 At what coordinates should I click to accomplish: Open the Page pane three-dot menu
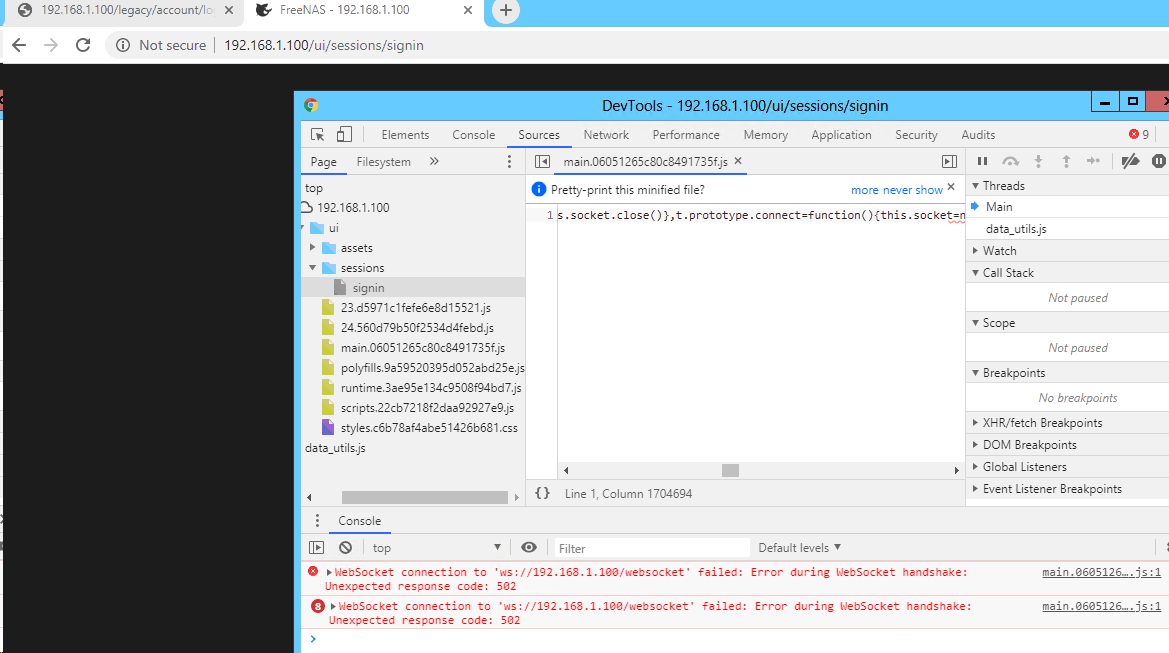click(509, 162)
